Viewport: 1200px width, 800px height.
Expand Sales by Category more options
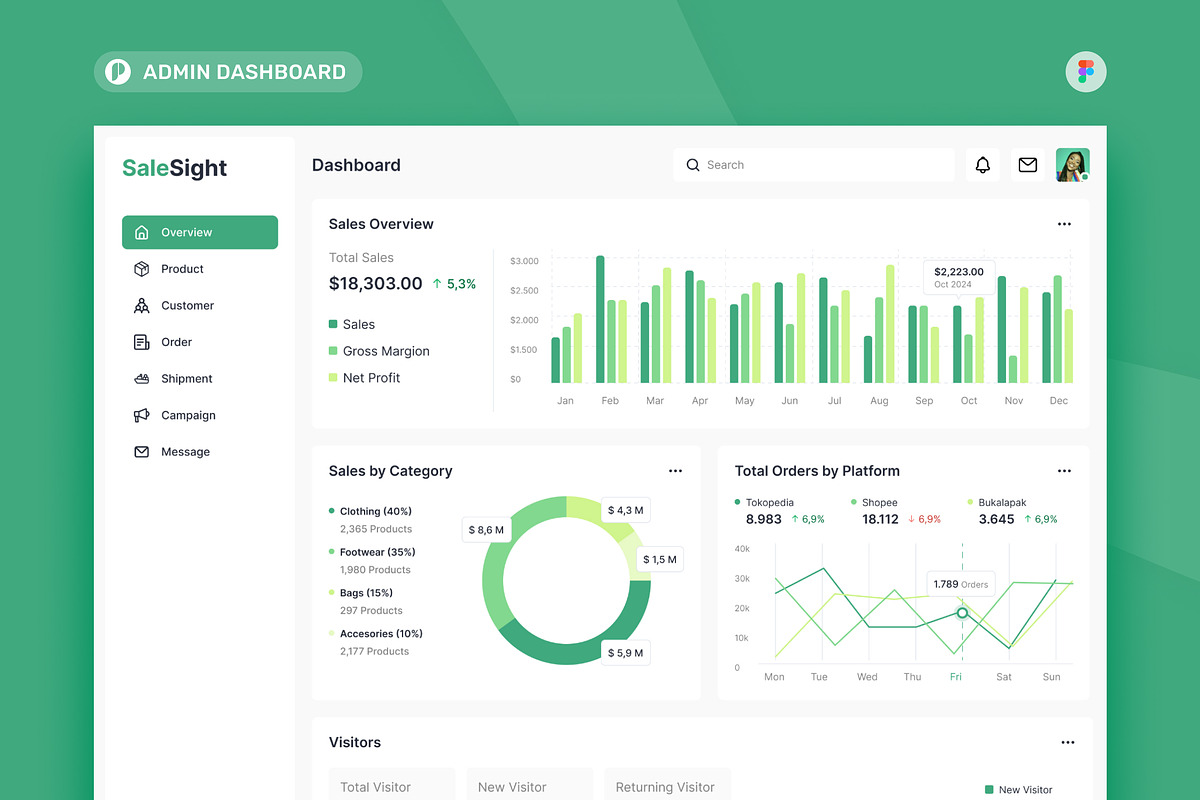tap(675, 471)
